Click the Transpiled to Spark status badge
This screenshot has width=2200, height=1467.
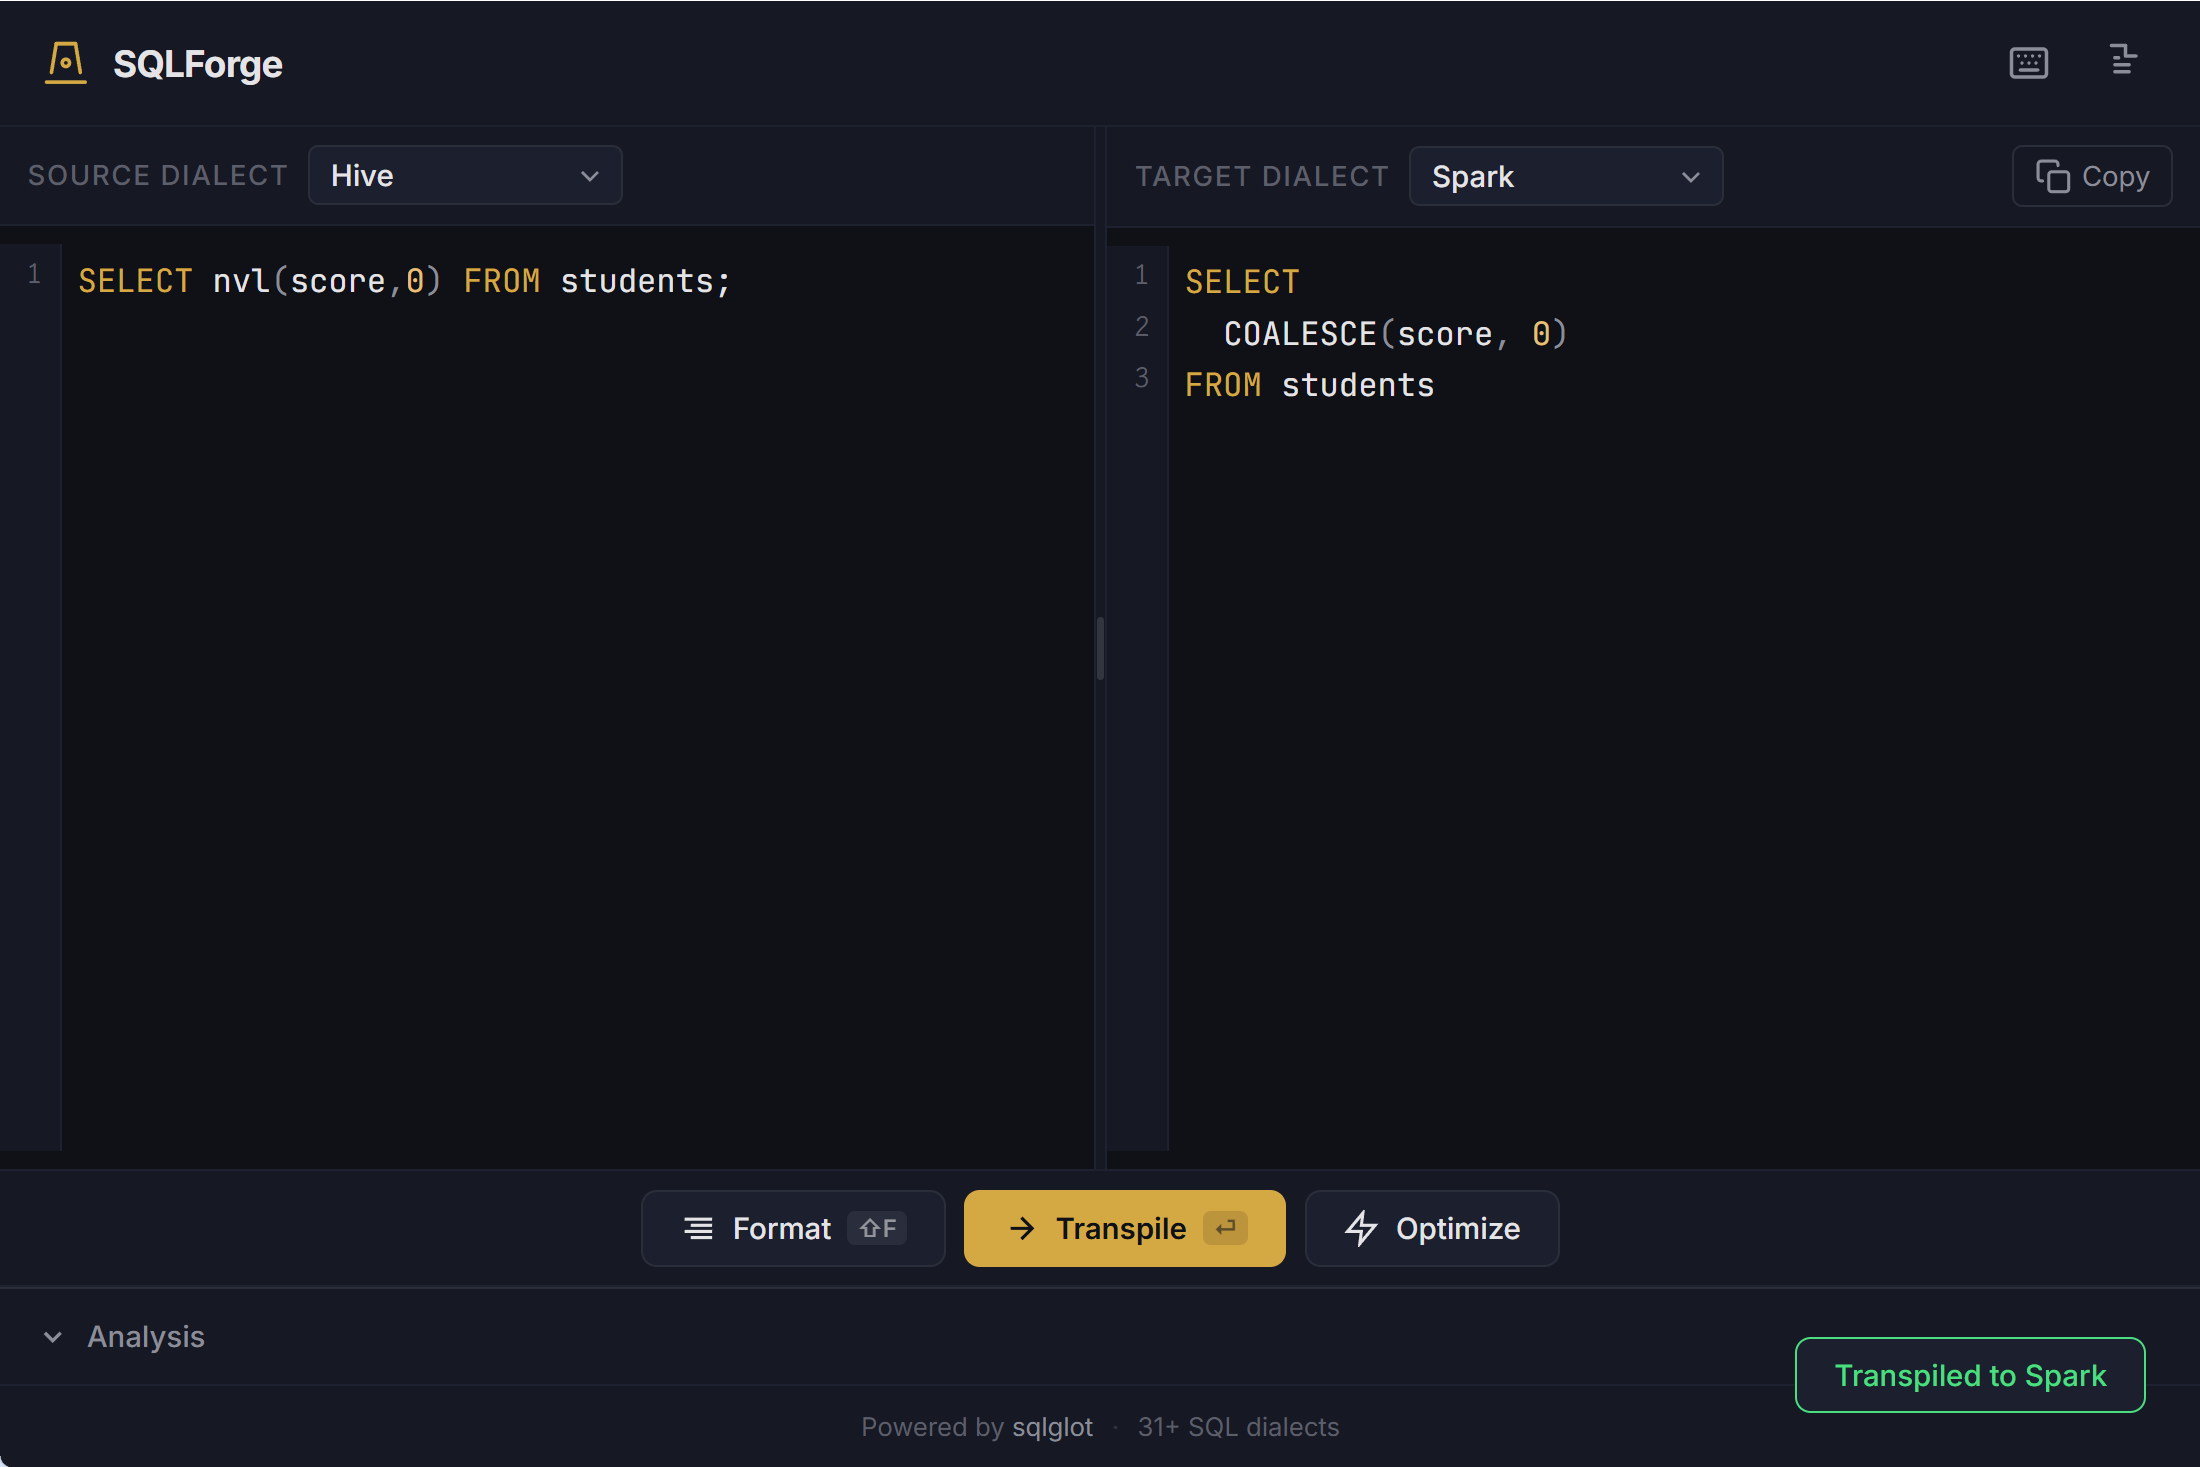tap(1969, 1375)
